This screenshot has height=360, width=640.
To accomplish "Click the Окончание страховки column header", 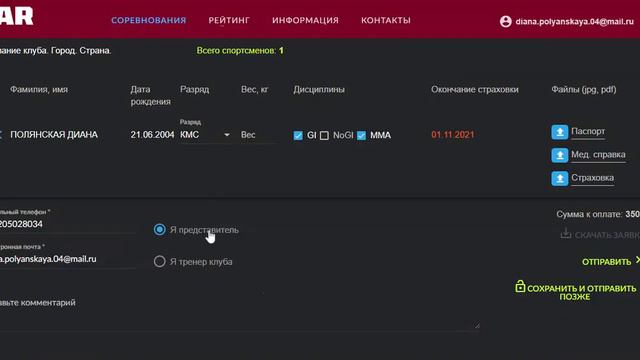I will pos(475,89).
